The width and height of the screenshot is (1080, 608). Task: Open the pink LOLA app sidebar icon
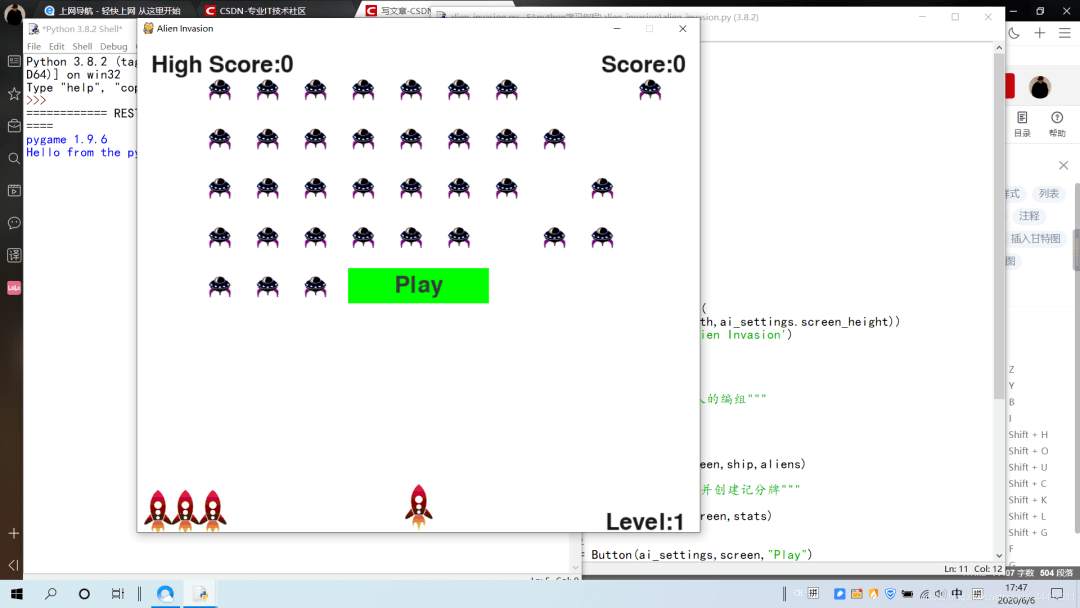click(14, 288)
